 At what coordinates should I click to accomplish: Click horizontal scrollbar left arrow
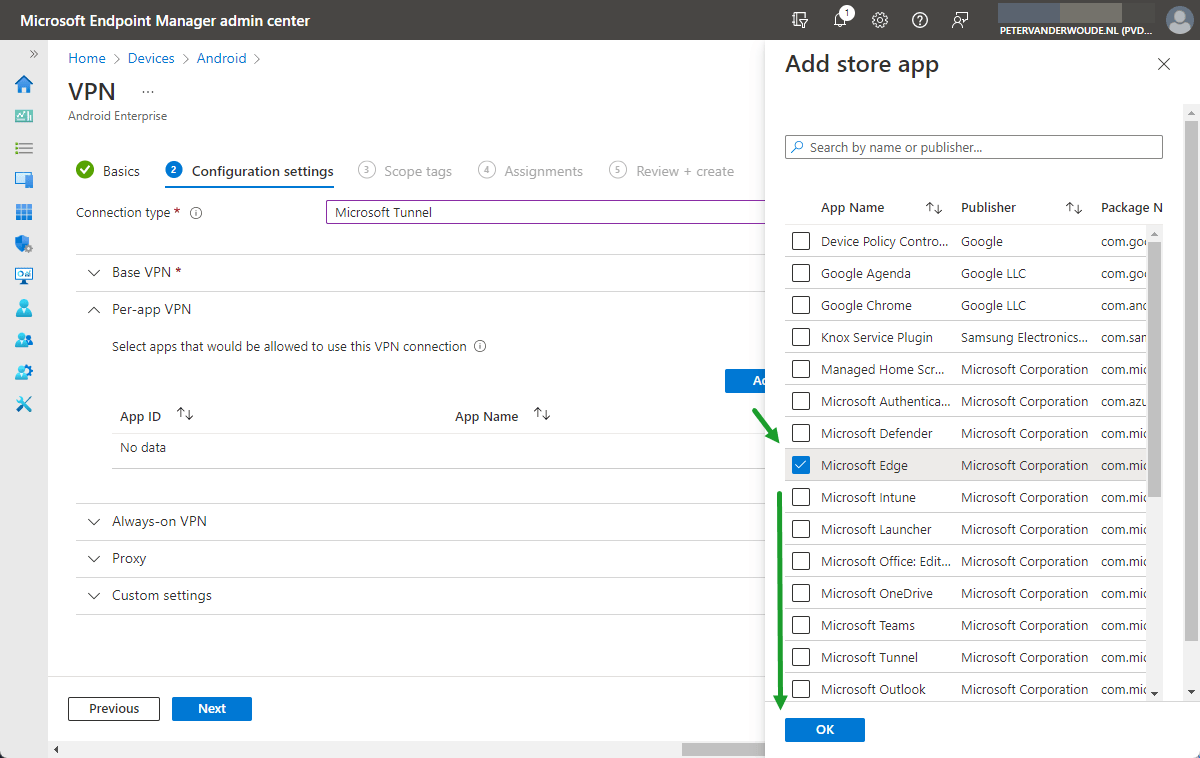(x=56, y=749)
